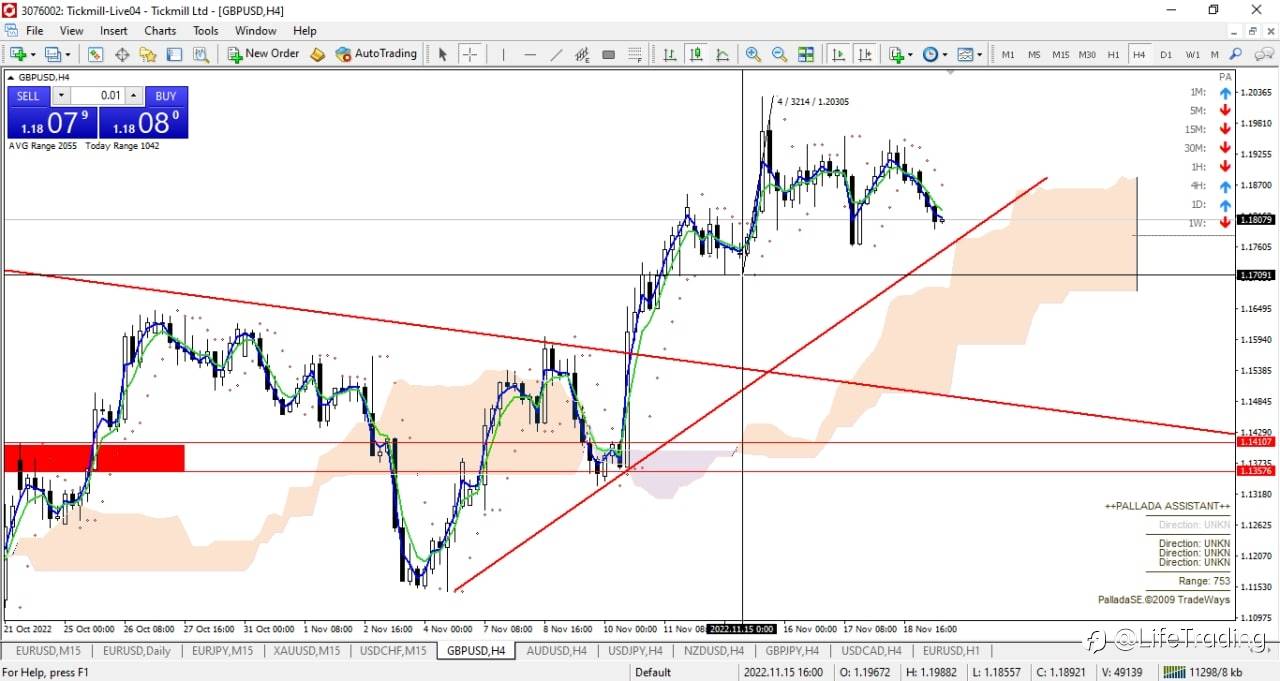The height and width of the screenshot is (681, 1280).
Task: Select the equidistant channel tool
Action: [x=582, y=54]
